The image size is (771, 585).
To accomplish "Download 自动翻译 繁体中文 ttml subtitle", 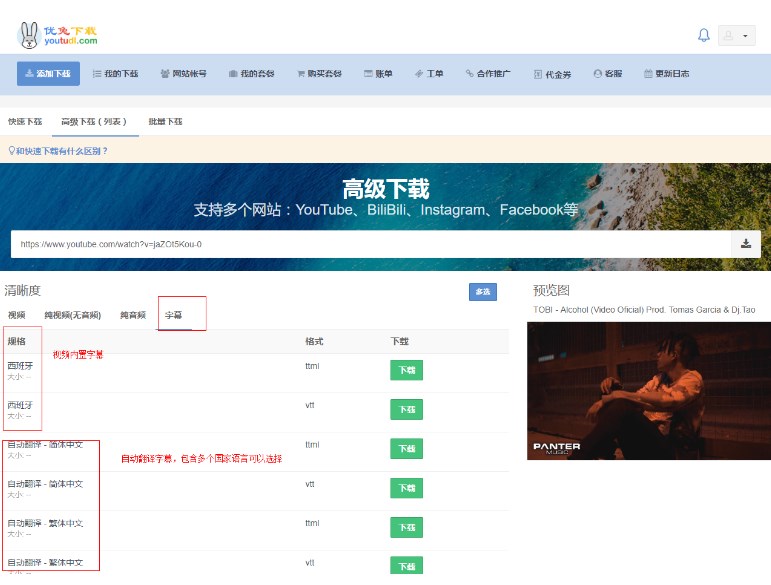I will pos(407,527).
